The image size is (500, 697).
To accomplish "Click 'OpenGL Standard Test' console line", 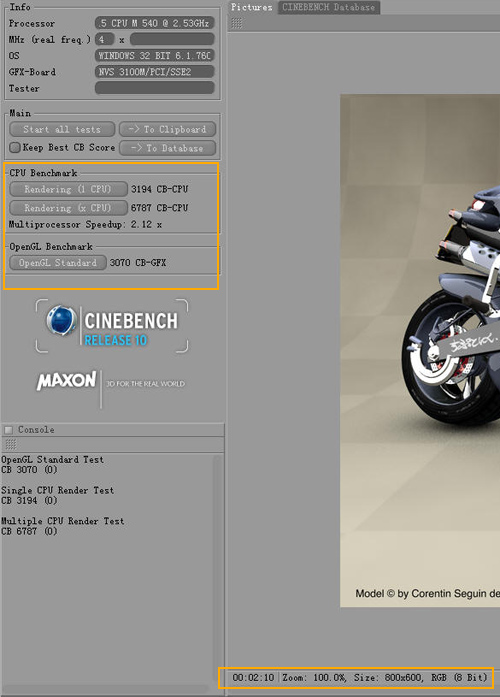I will (x=52, y=460).
